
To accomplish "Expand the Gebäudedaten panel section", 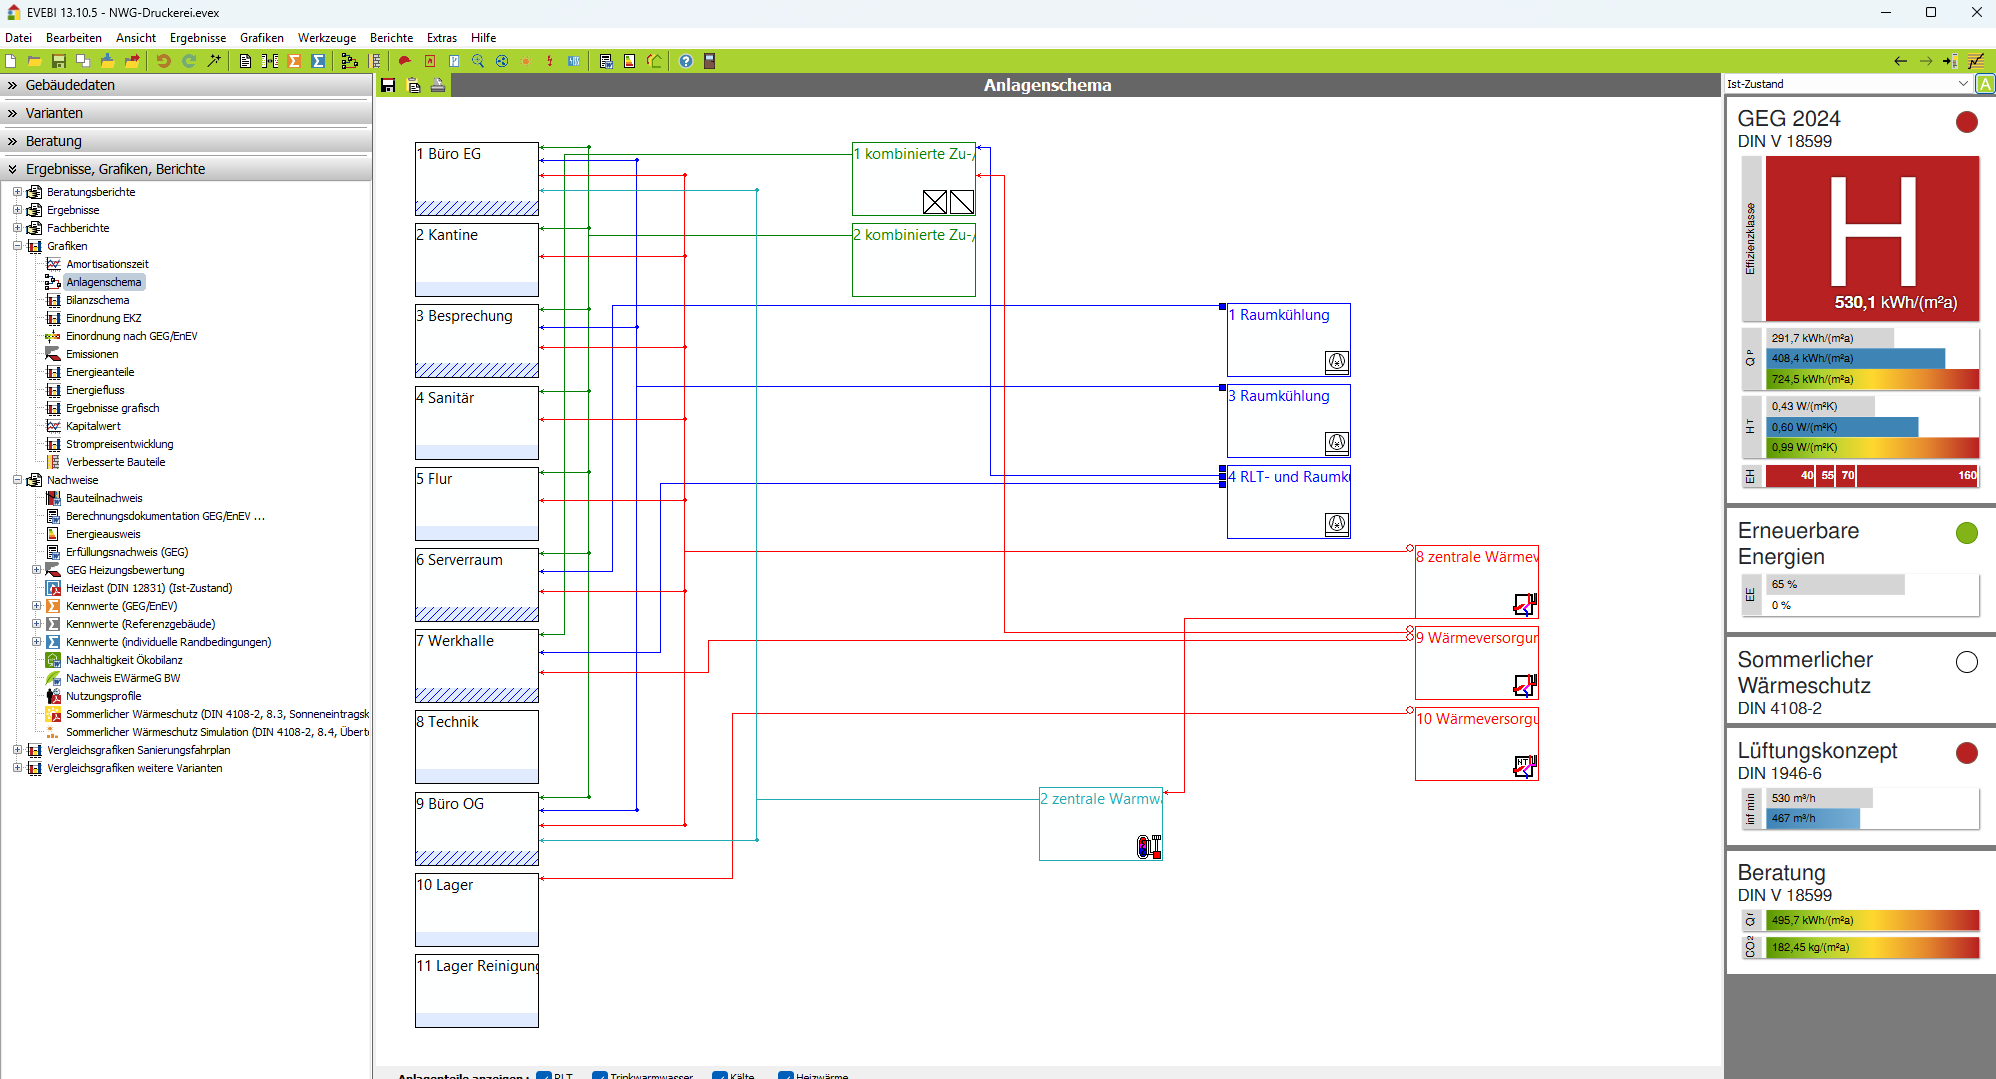I will pos(70,85).
